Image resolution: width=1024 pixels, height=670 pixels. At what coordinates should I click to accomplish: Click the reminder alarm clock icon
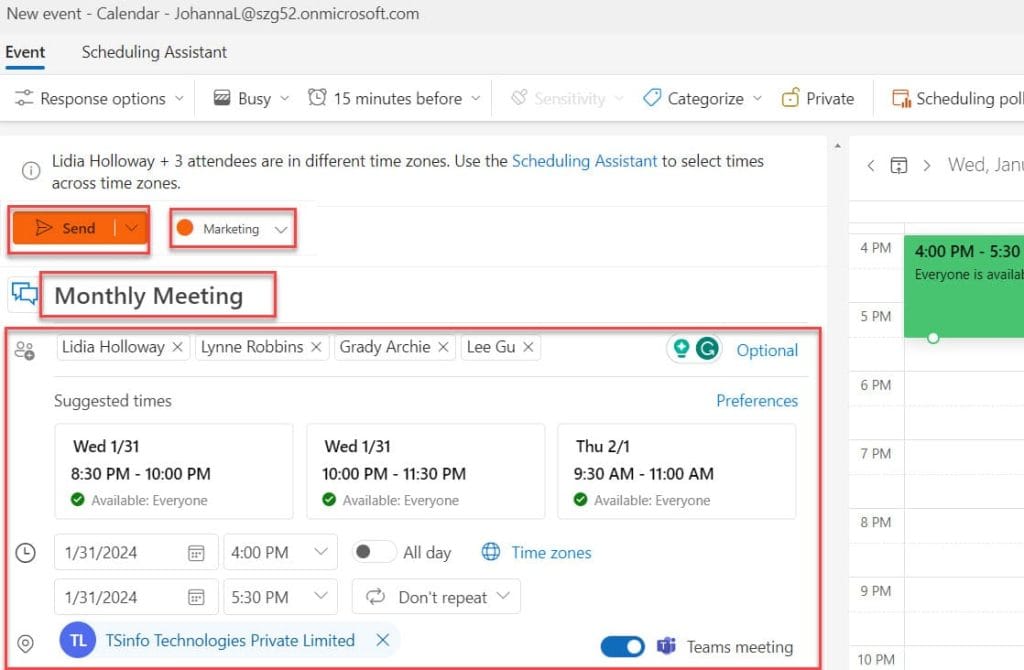click(317, 97)
